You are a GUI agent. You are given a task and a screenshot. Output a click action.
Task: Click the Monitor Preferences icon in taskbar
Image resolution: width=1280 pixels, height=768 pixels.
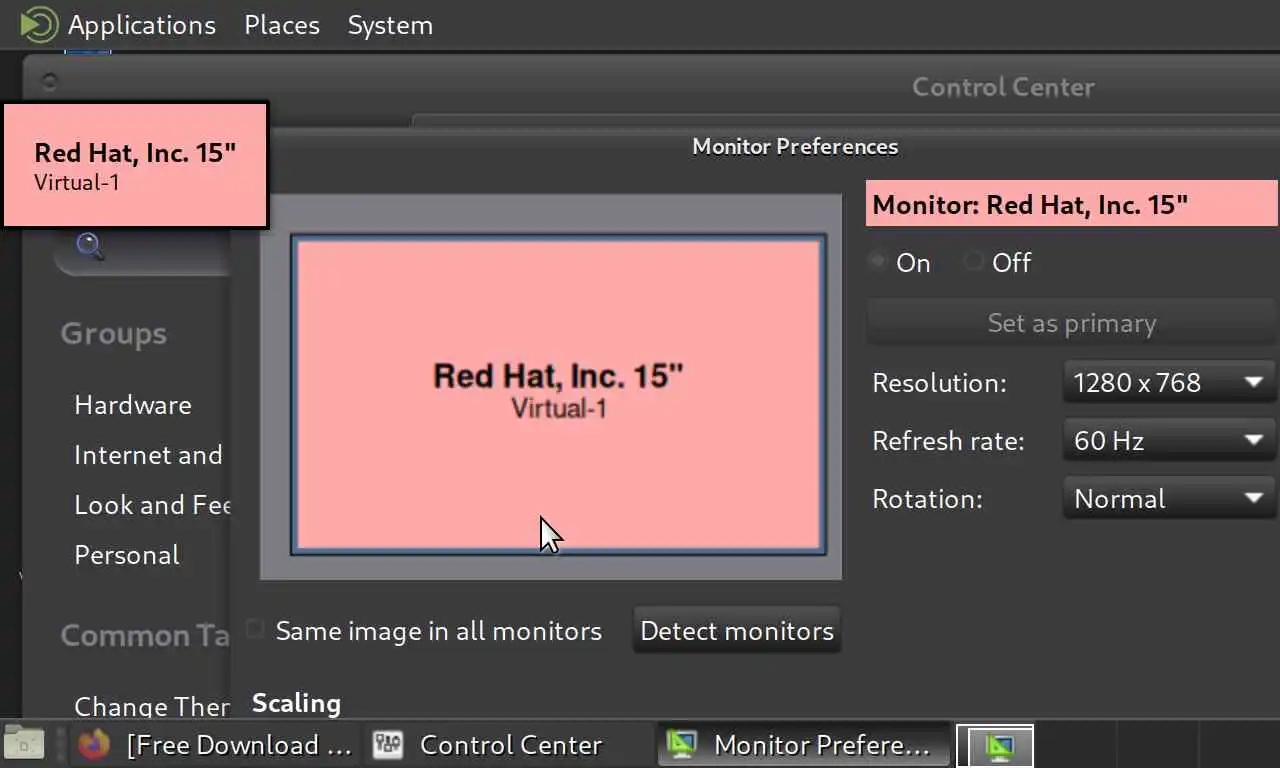point(682,745)
